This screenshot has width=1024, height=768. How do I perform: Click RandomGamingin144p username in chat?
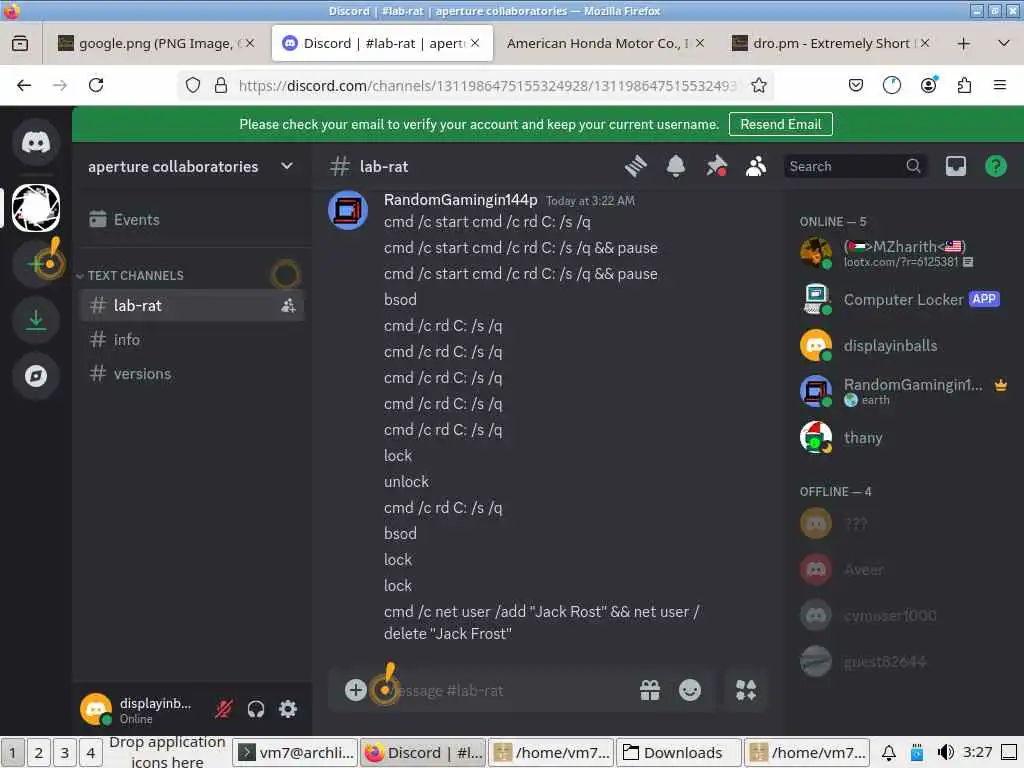[x=460, y=200]
